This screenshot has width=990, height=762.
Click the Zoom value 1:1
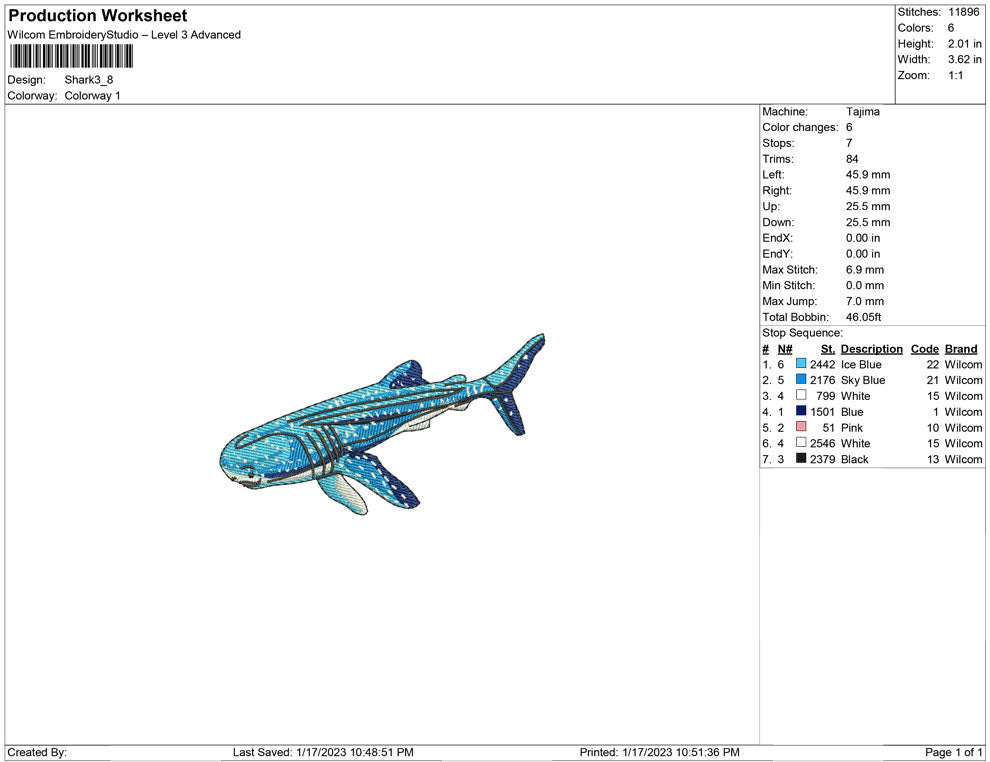[x=955, y=75]
